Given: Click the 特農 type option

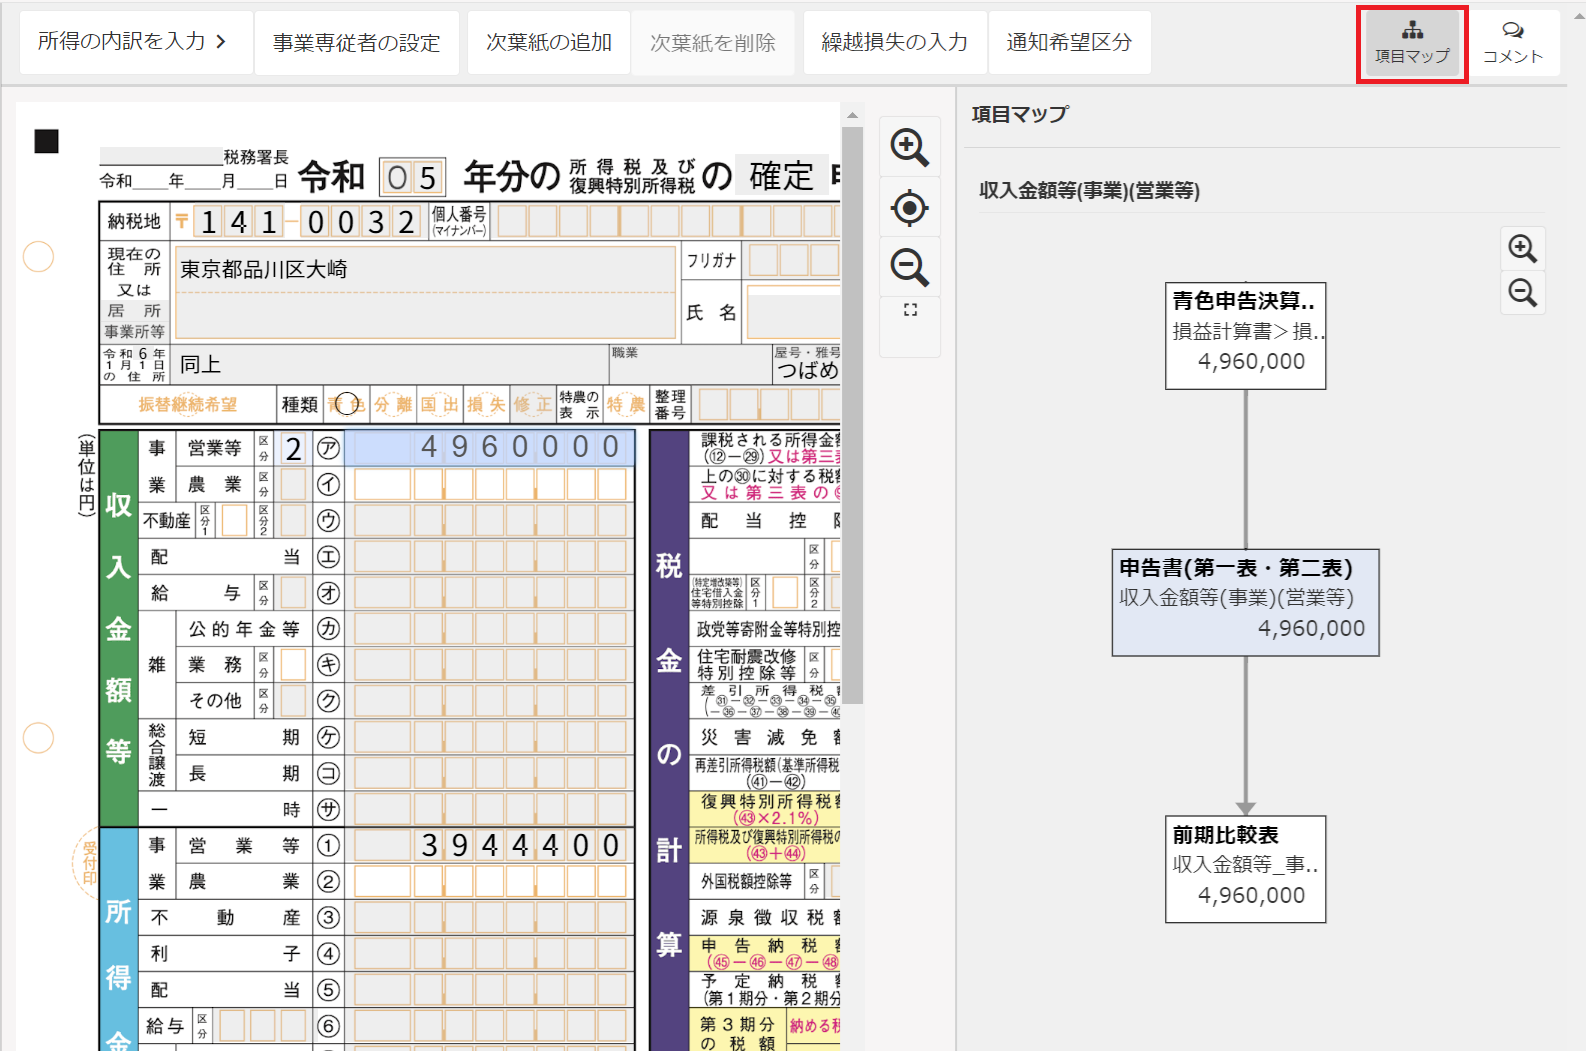Looking at the screenshot, I should pyautogui.click(x=625, y=404).
